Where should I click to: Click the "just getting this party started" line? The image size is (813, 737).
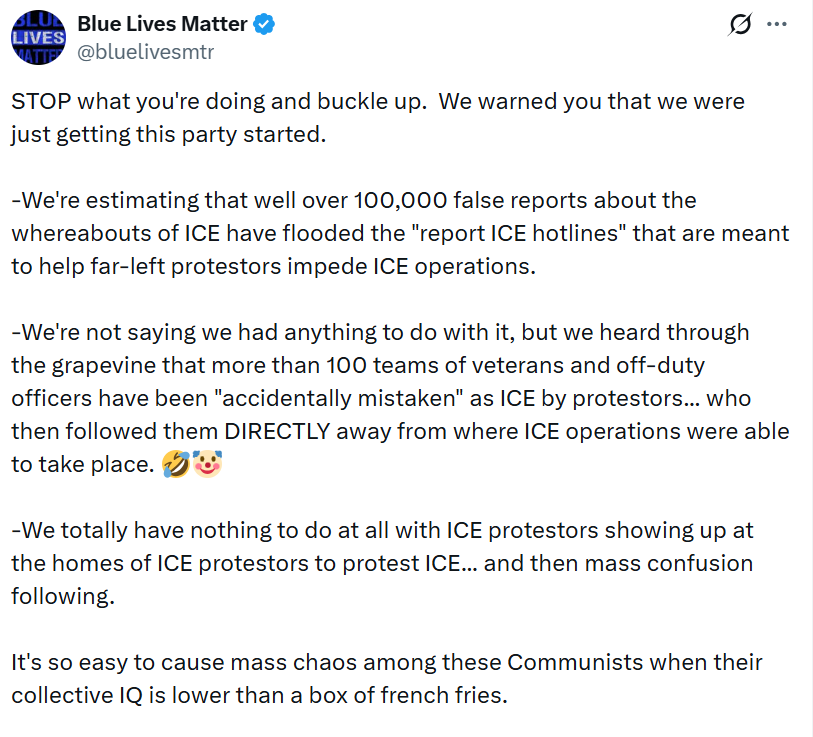pyautogui.click(x=168, y=134)
